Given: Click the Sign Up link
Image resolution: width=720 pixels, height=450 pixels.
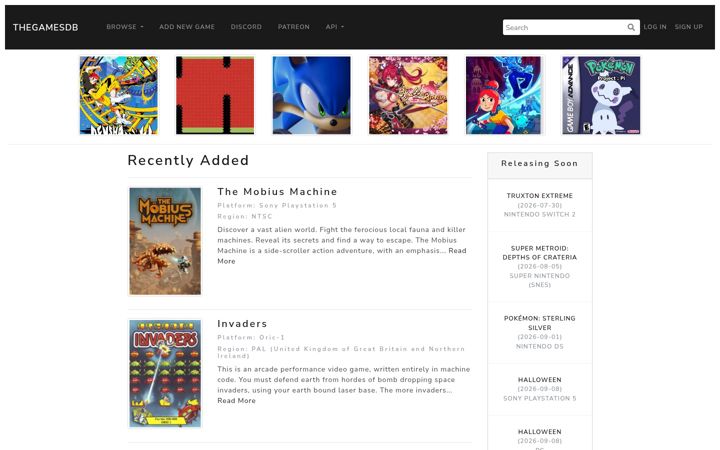Looking at the screenshot, I should (689, 27).
